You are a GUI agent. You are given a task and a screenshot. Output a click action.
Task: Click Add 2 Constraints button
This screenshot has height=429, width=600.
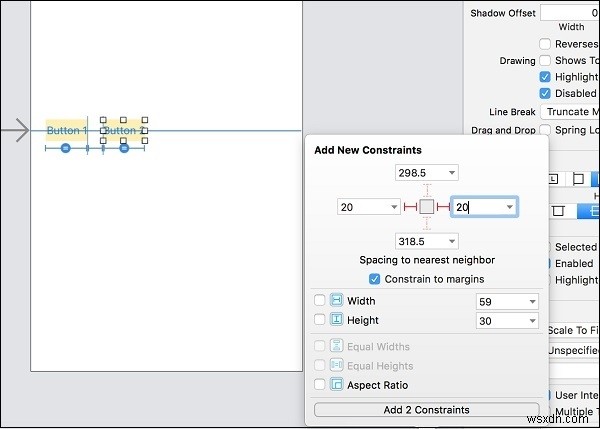(427, 410)
